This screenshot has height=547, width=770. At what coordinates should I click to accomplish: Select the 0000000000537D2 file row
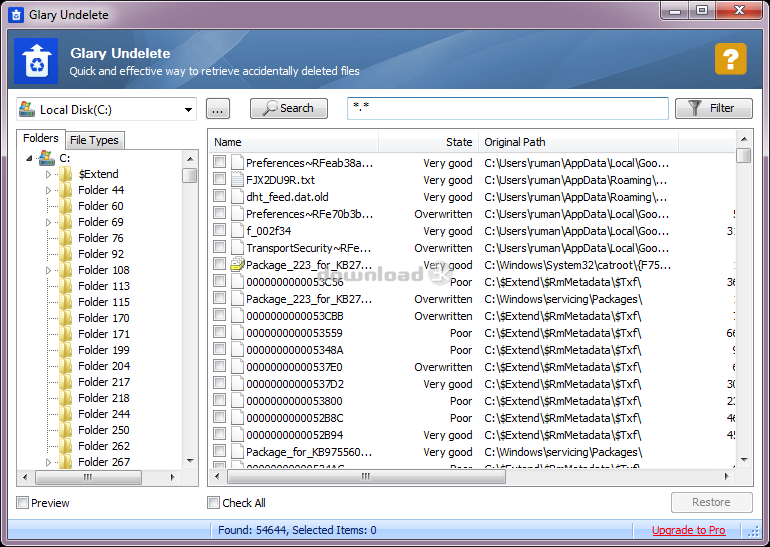point(471,384)
